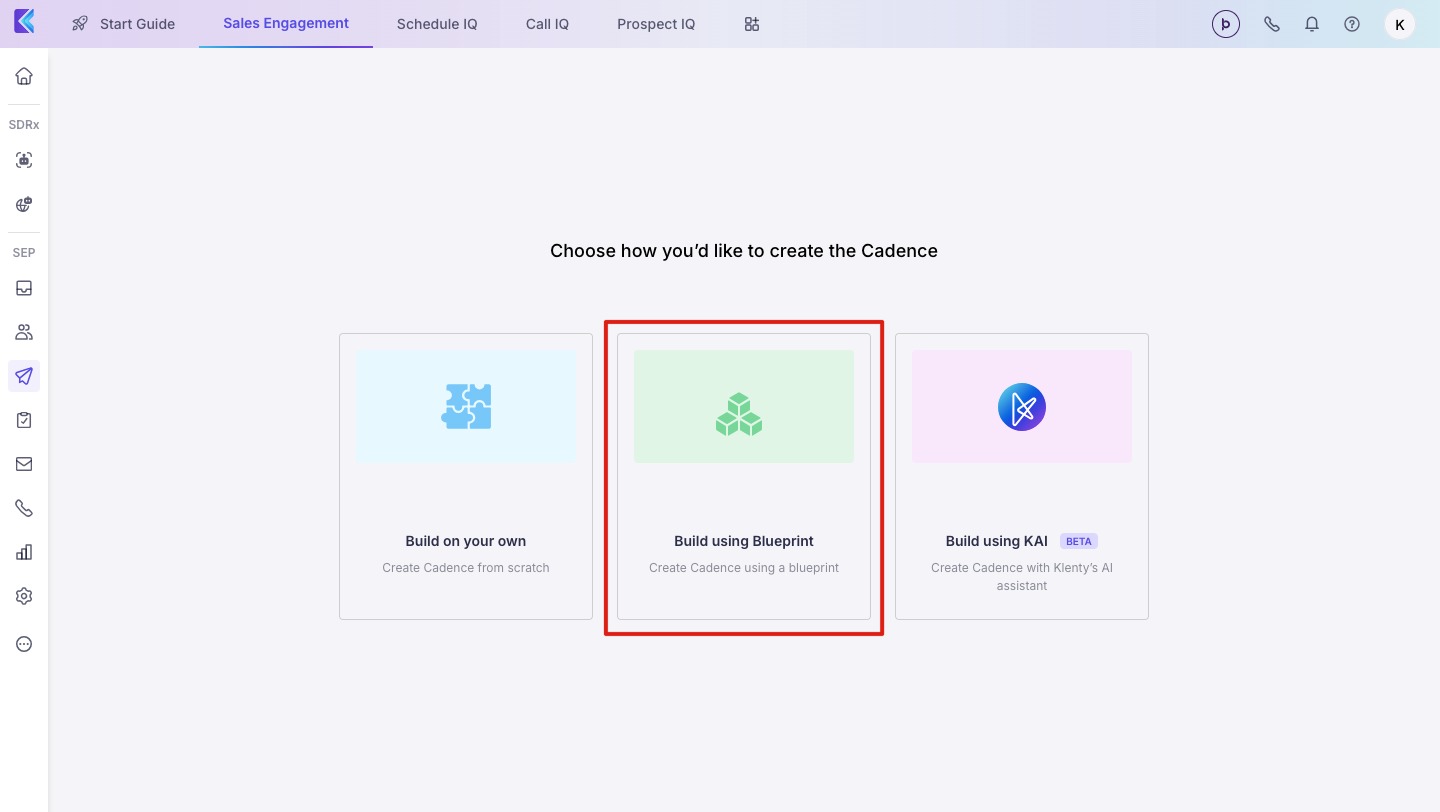Click the green blocks Blueprint illustration
Screen dimensions: 1440x812
coord(739,414)
